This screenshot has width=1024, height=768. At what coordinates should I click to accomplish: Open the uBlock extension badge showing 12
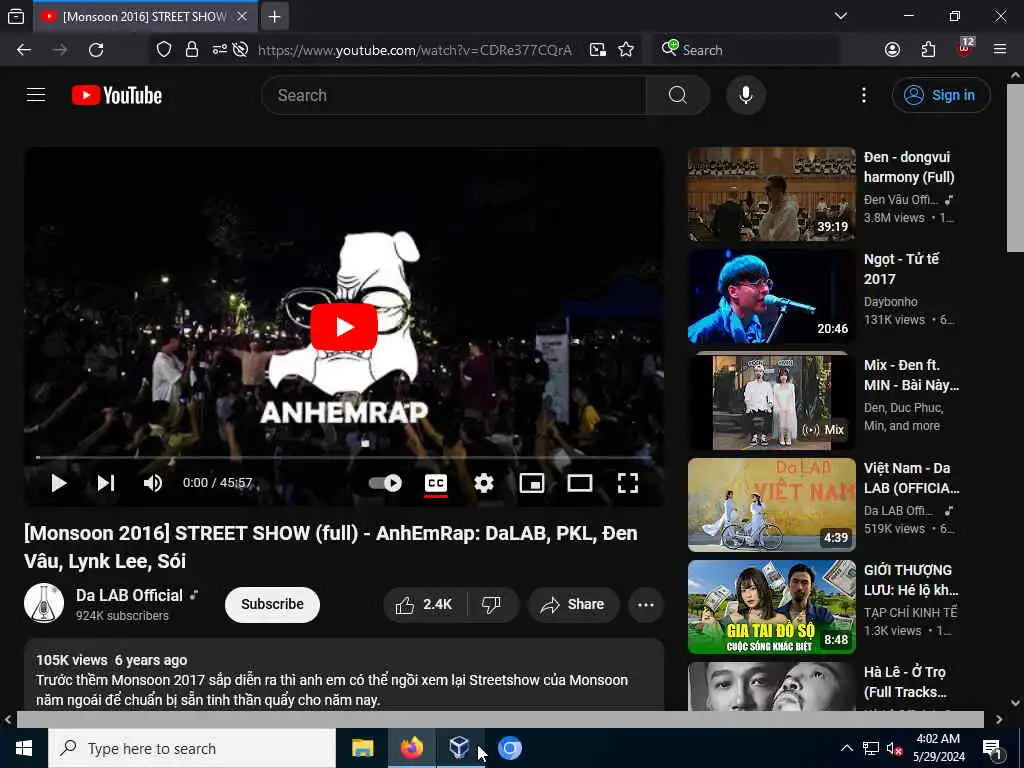965,48
